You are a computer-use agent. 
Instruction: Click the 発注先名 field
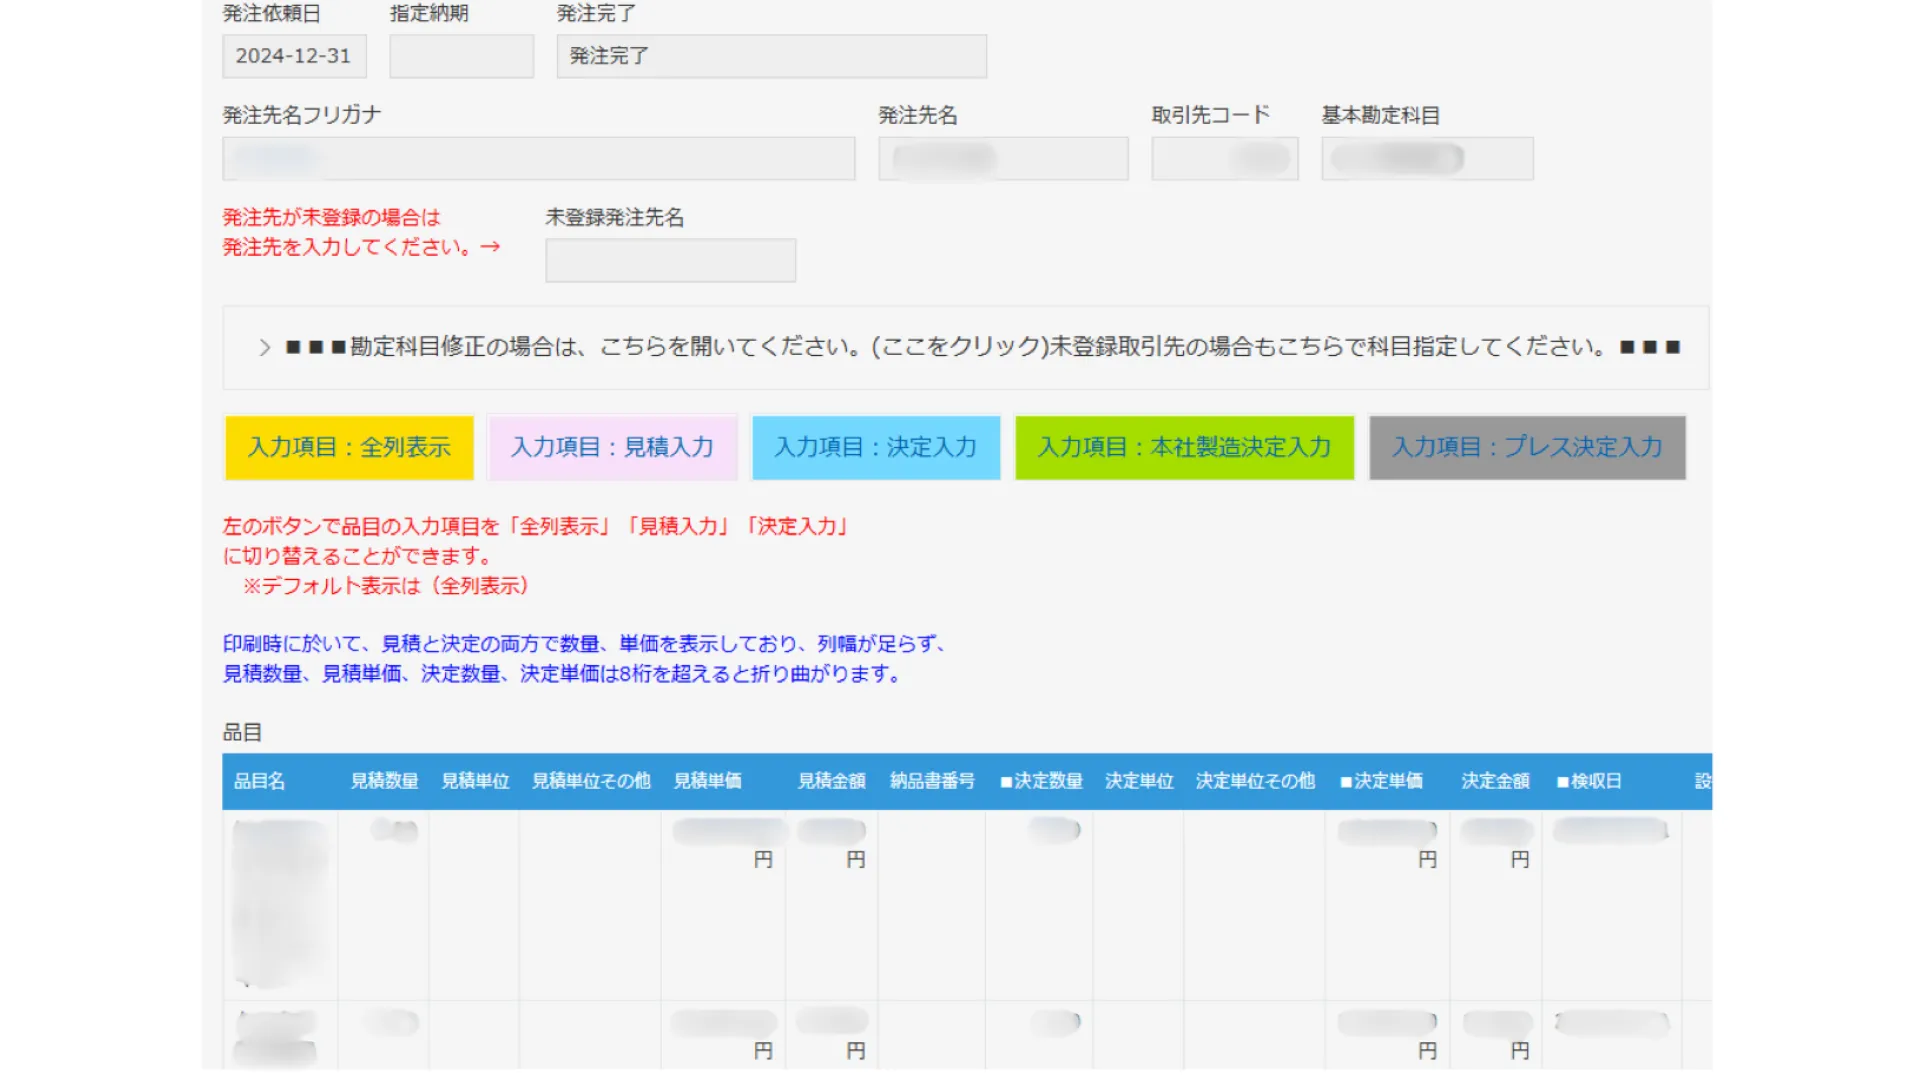pos(1003,159)
